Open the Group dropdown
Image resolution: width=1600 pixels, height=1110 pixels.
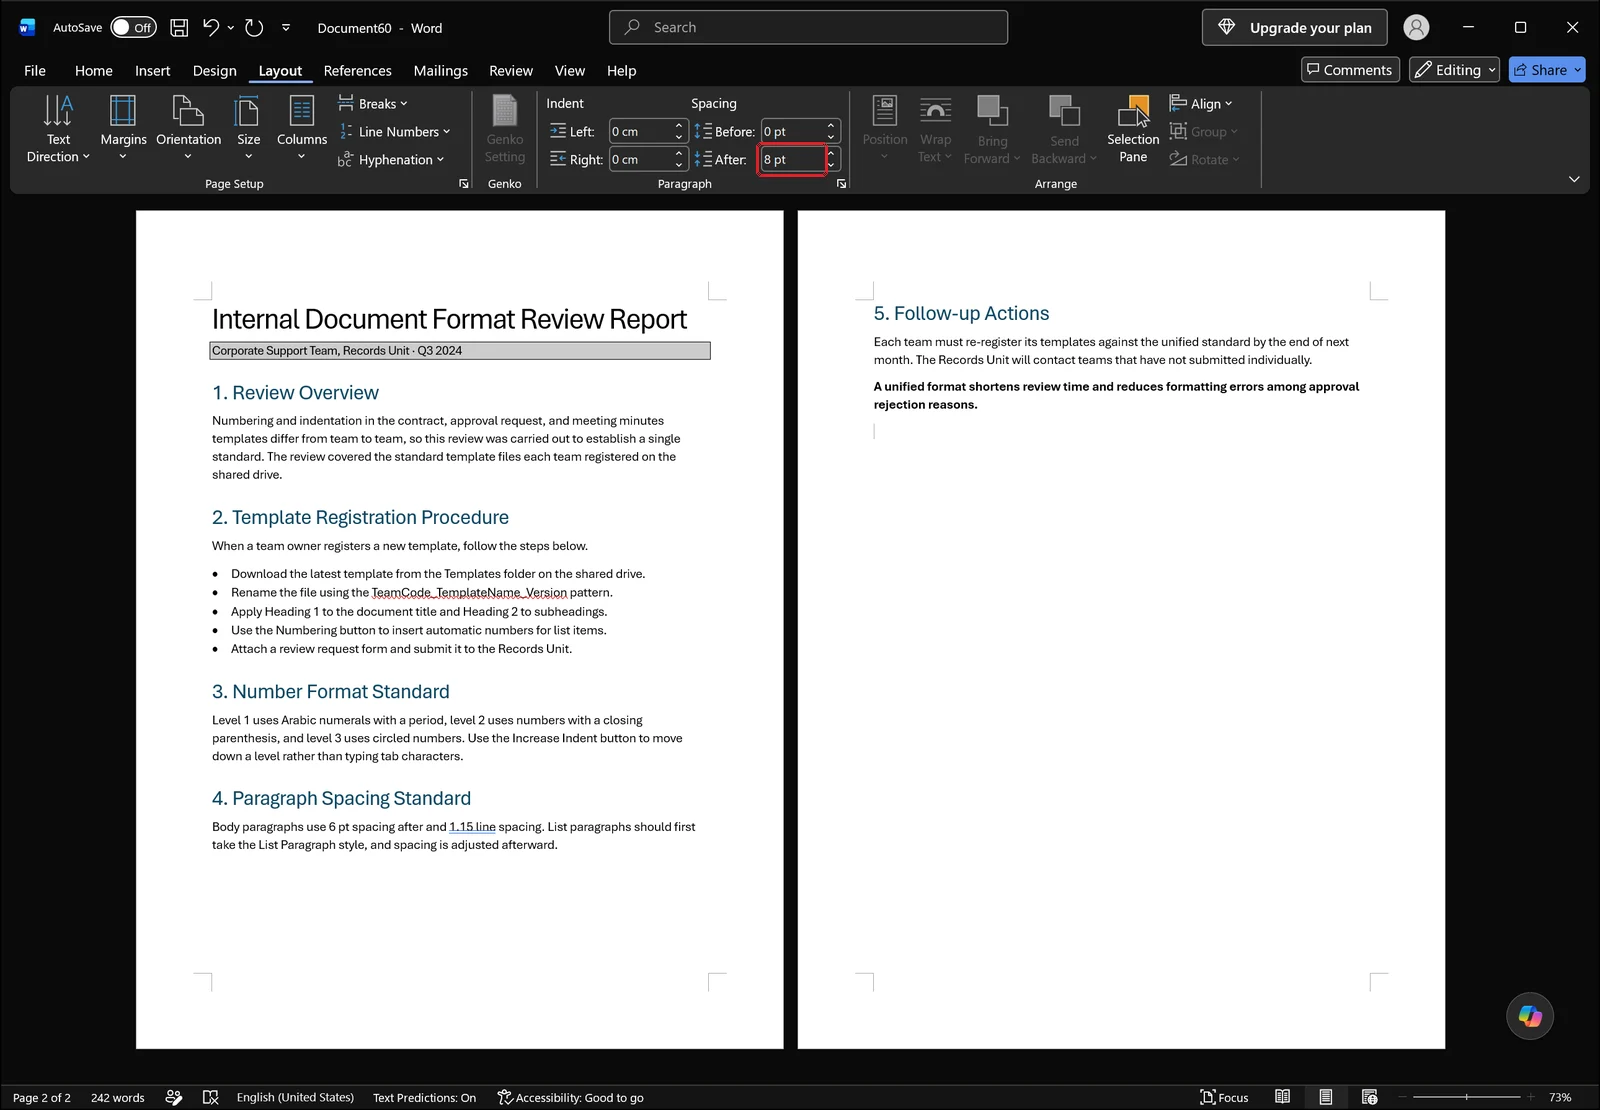[1204, 132]
